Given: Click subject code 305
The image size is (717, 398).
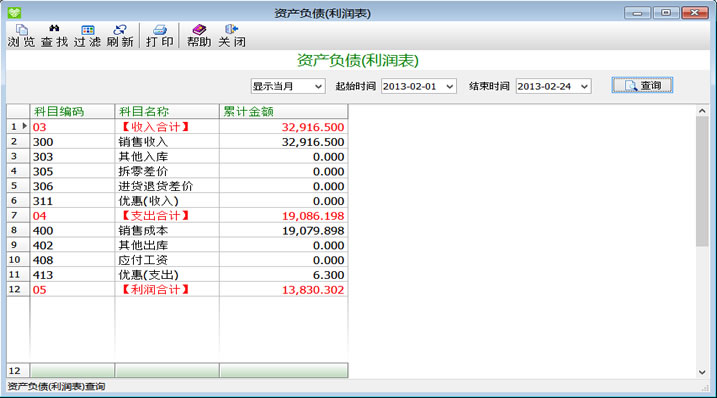Looking at the screenshot, I should (x=43, y=171).
